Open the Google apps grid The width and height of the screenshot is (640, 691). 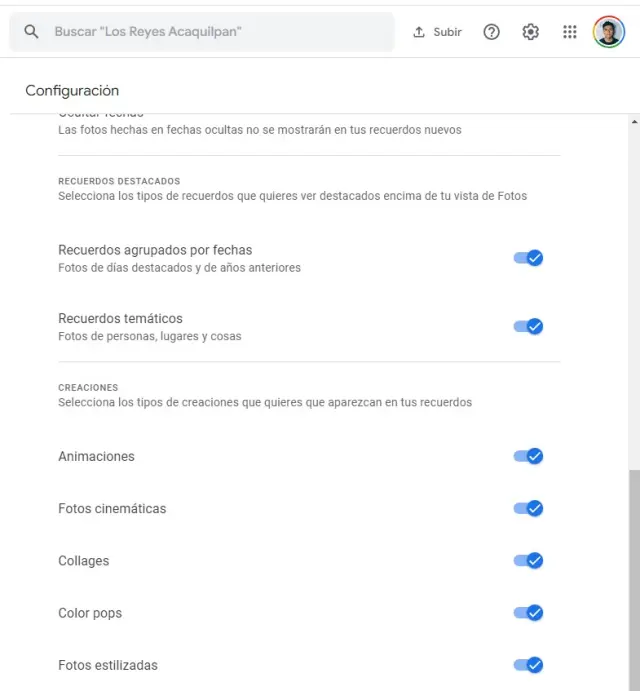point(570,32)
